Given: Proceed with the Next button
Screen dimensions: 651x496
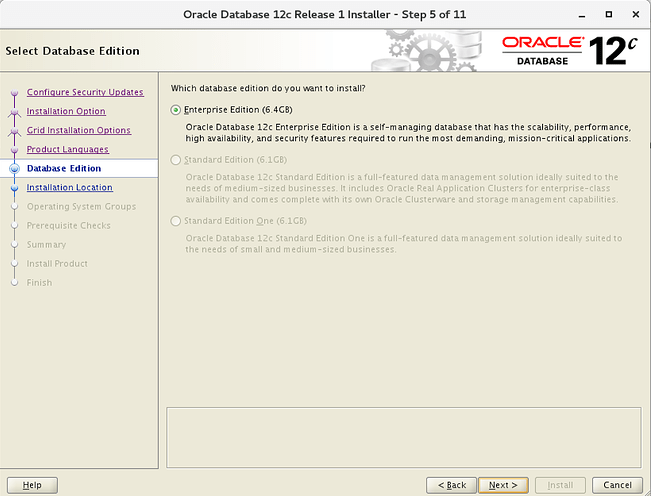Looking at the screenshot, I should point(503,485).
